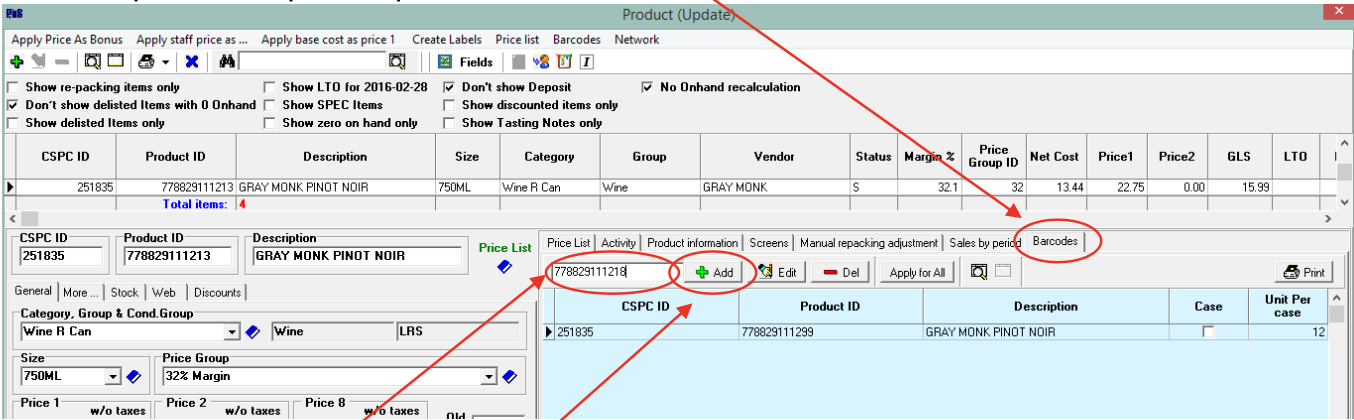
Task: Open the Sales by period tab
Action: click(x=985, y=243)
